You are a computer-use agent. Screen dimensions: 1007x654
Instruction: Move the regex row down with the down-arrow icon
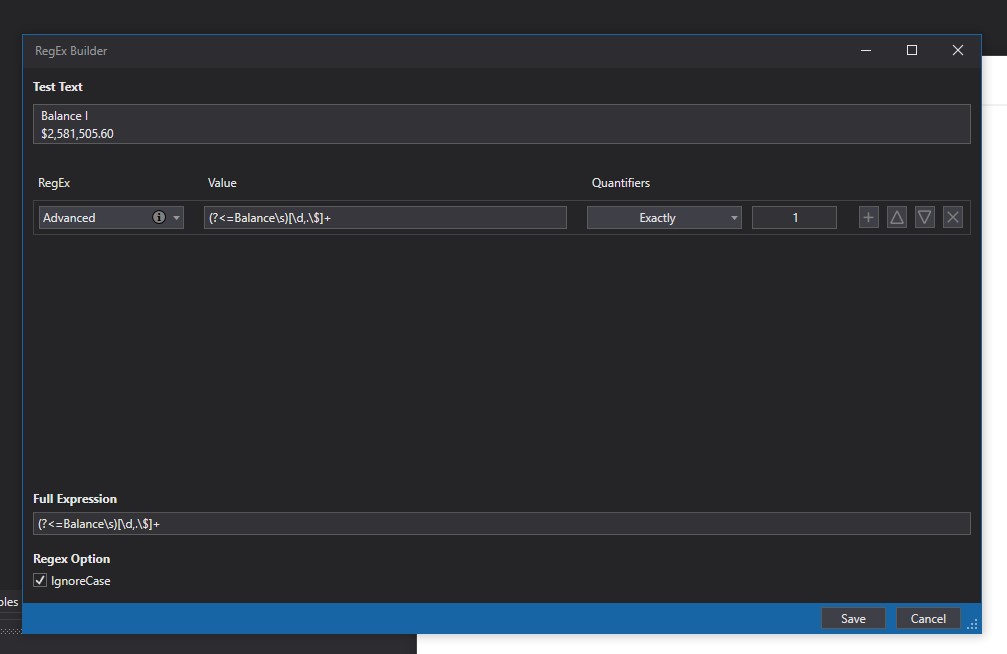pyautogui.click(x=924, y=217)
